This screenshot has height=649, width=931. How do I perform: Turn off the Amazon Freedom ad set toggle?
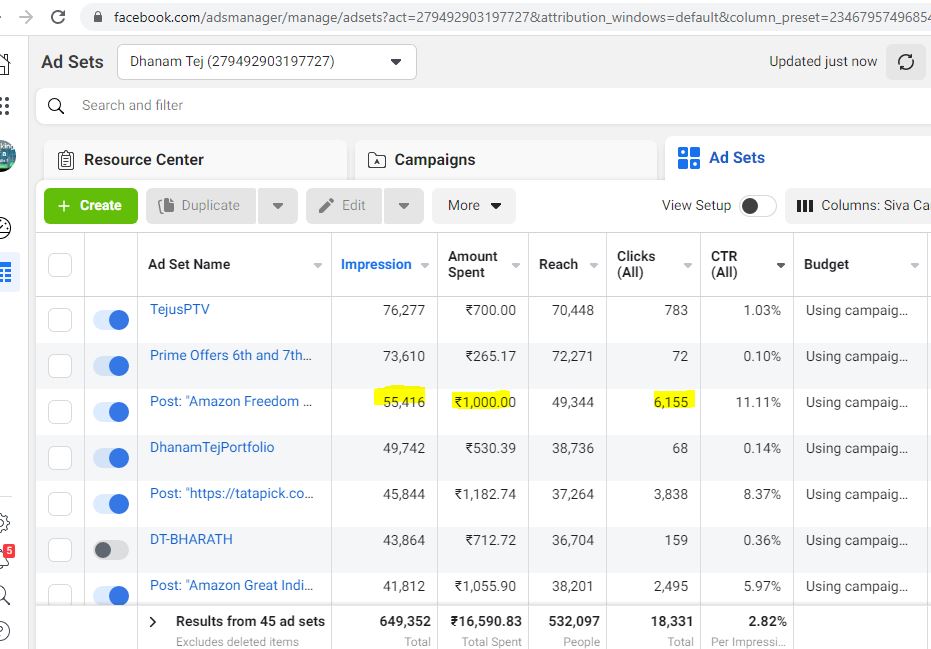click(x=111, y=412)
